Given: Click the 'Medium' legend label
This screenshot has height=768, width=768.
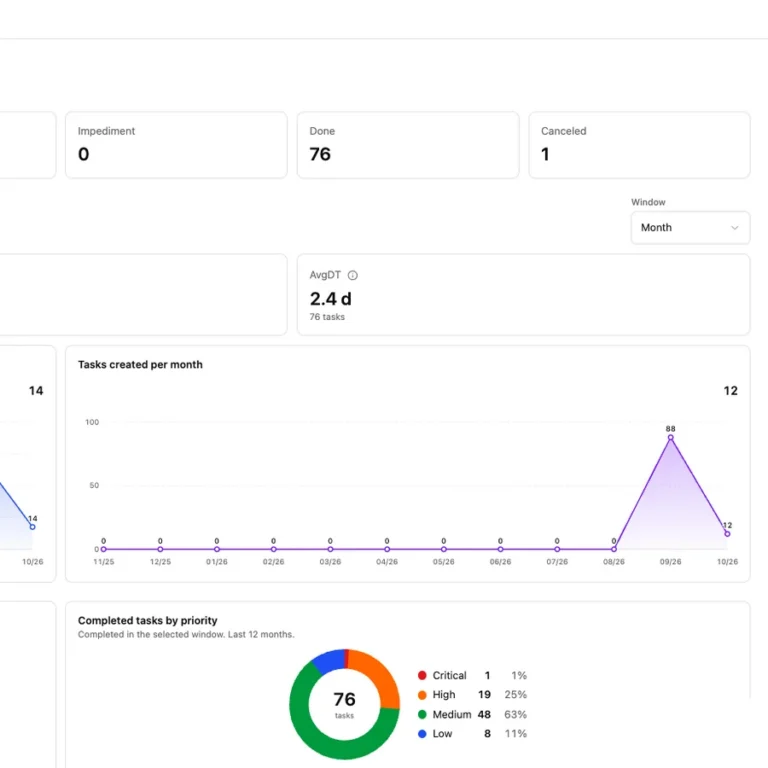Looking at the screenshot, I should point(452,715).
